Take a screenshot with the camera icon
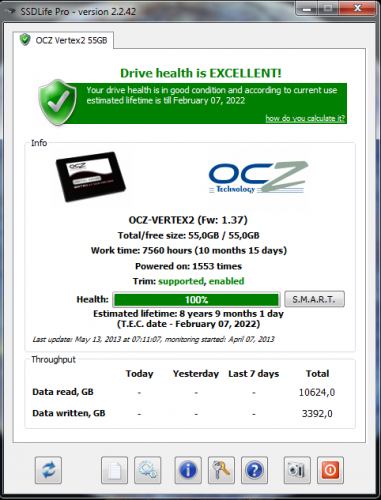The width and height of the screenshot is (381, 500). click(x=297, y=470)
